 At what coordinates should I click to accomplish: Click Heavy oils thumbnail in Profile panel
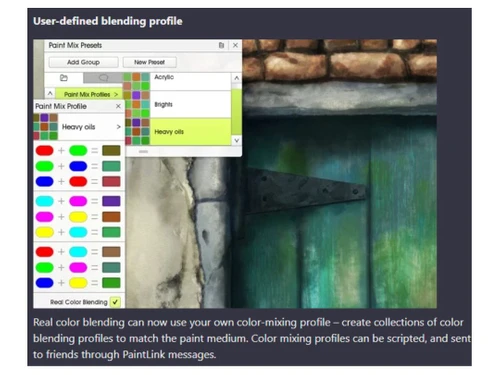point(46,127)
